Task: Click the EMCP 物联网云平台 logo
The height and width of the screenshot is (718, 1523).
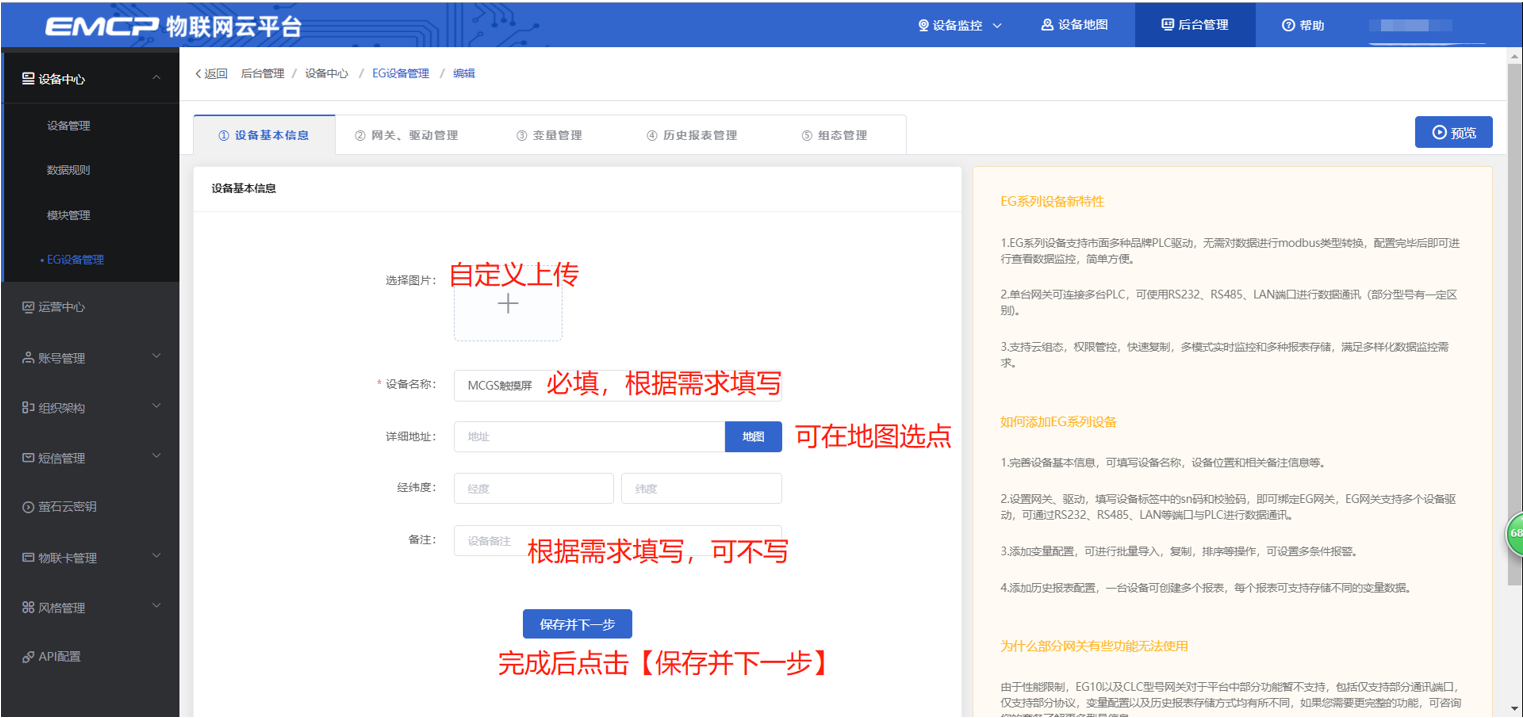Action: pos(172,27)
